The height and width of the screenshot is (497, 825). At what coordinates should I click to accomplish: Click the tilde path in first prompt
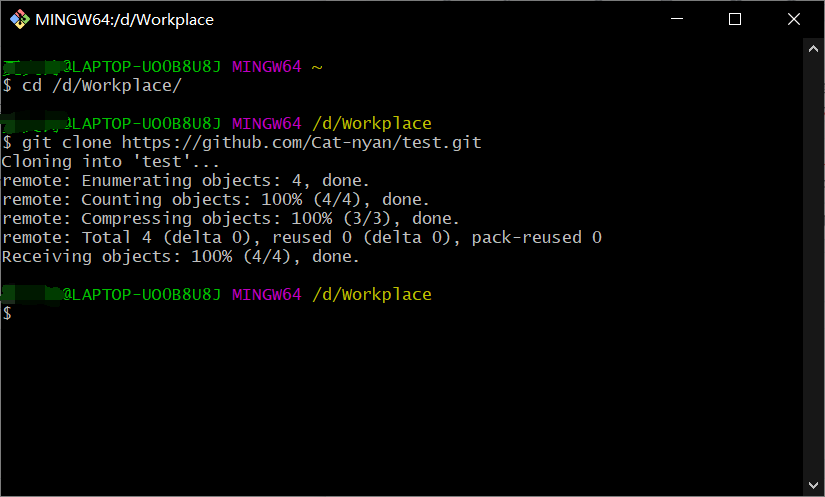[317, 67]
